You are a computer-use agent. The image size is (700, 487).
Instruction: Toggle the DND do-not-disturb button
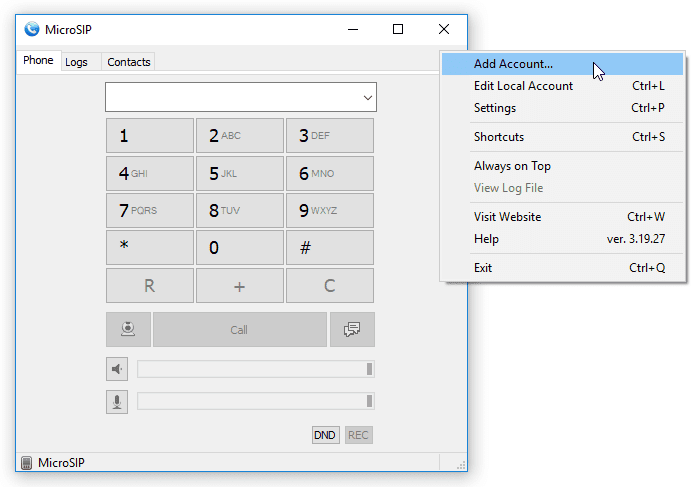325,435
